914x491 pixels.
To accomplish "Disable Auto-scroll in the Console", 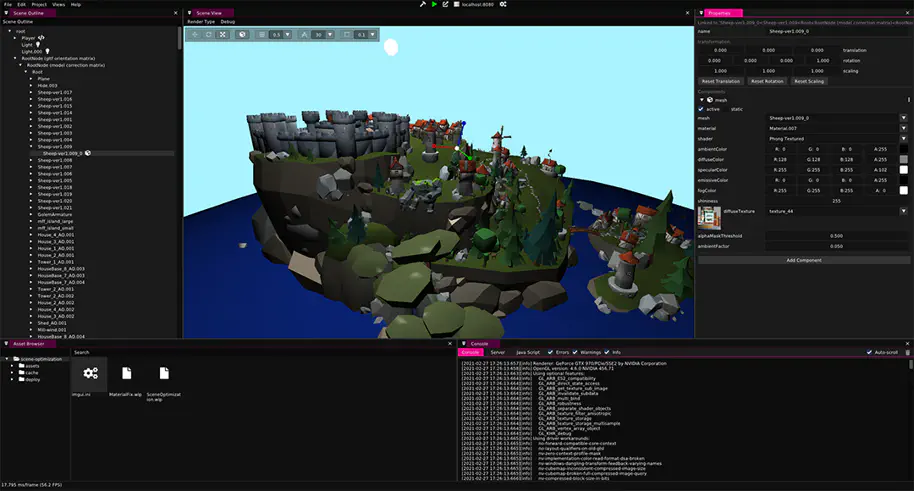I will tap(869, 352).
